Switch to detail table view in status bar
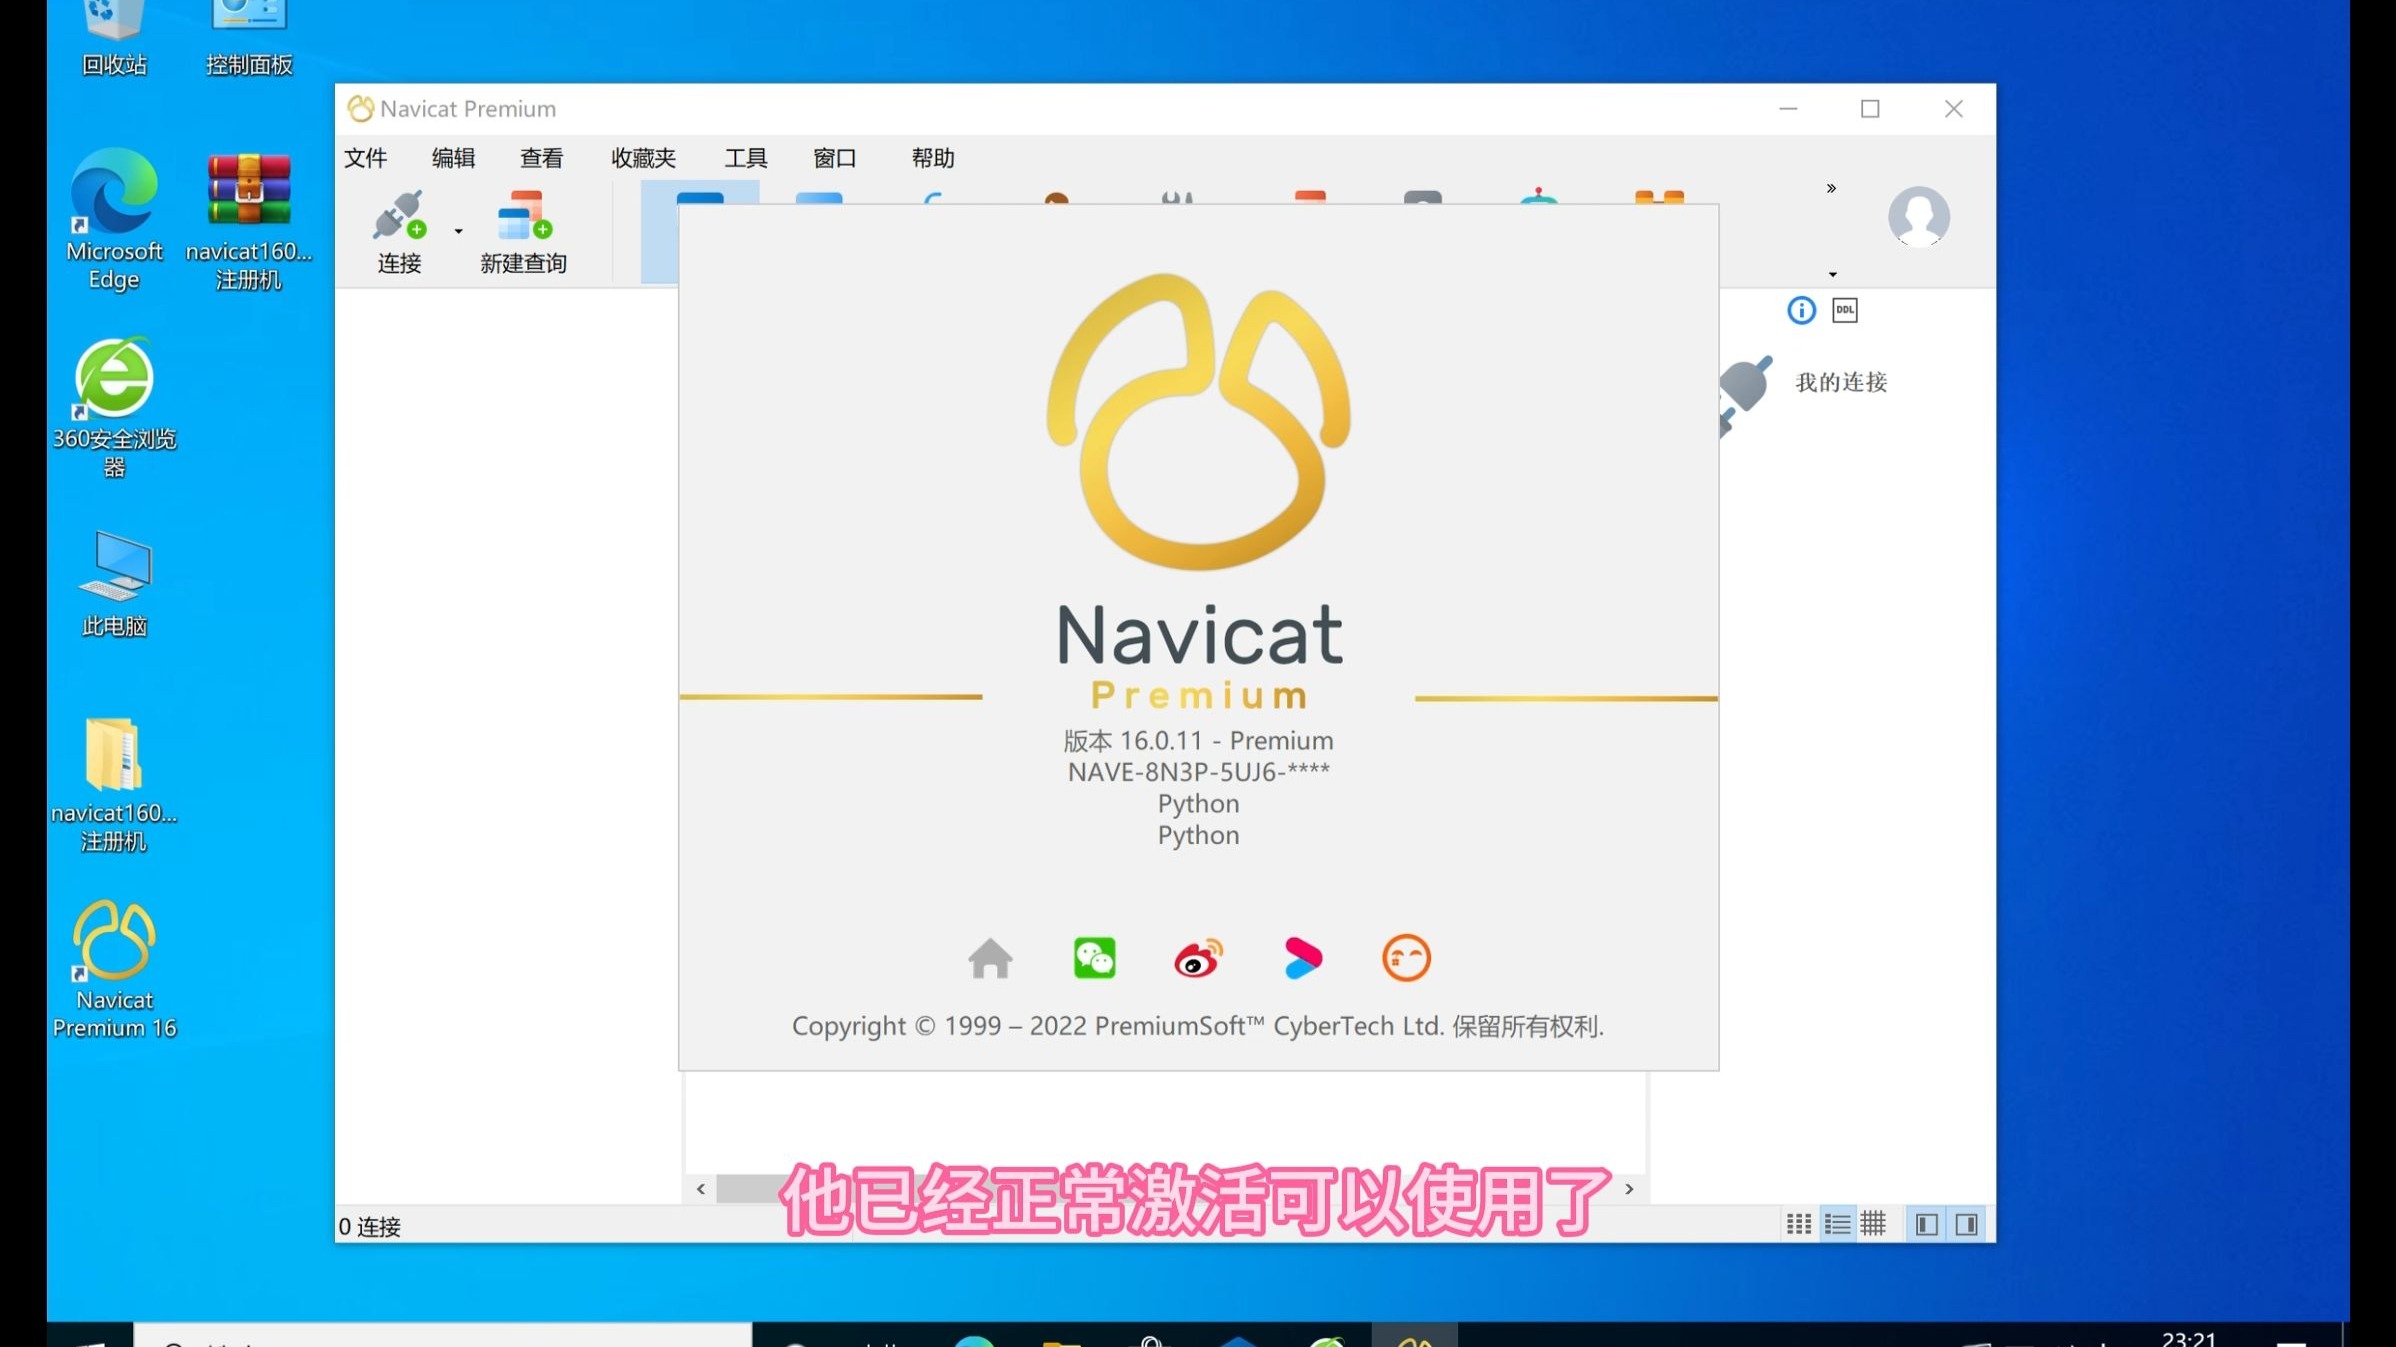The width and height of the screenshot is (2396, 1347). point(1873,1224)
